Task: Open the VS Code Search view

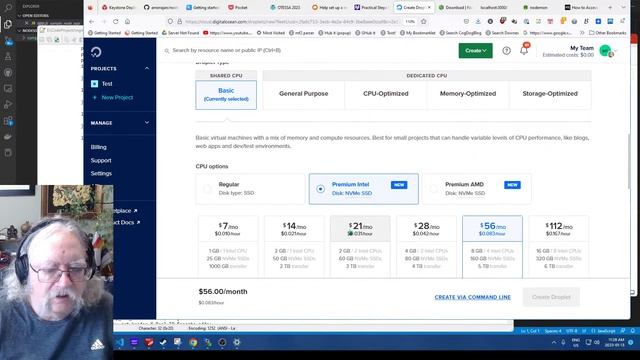Action: pos(8,7)
